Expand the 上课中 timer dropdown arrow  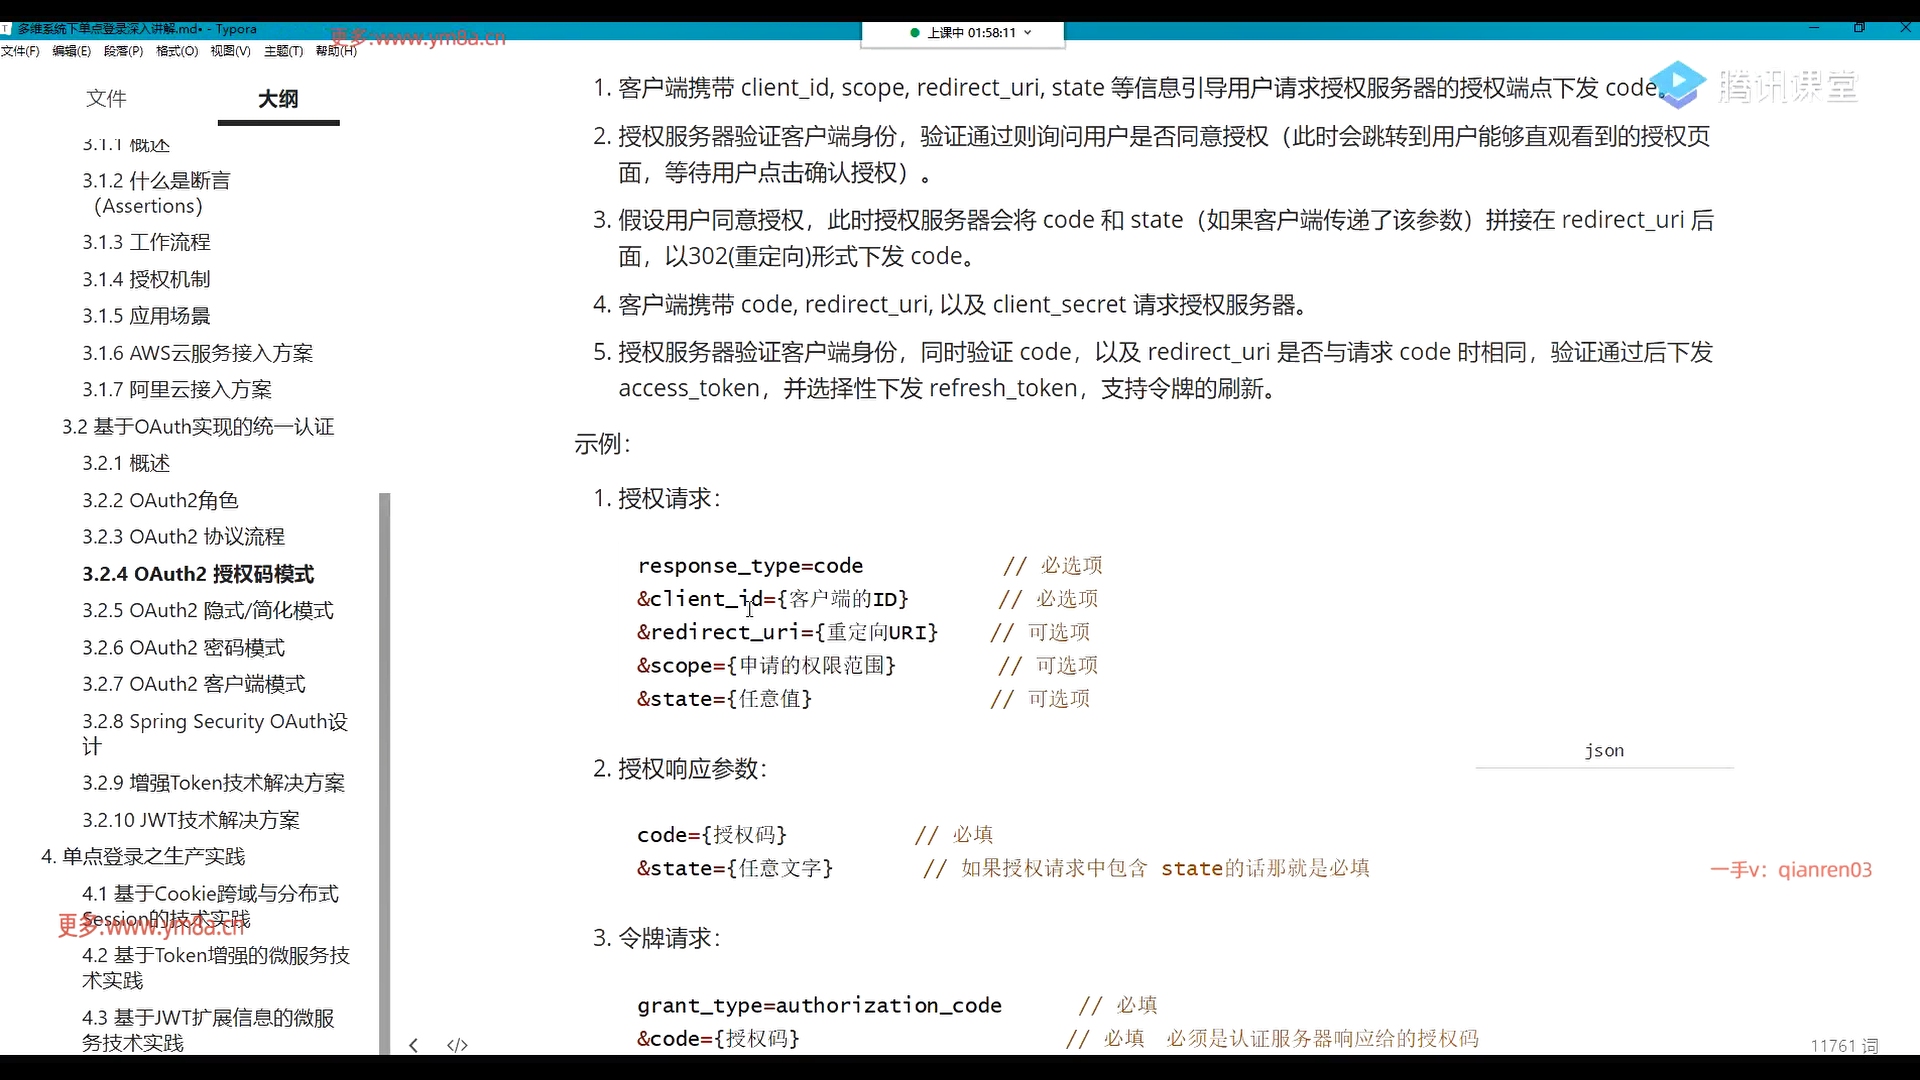coord(1028,33)
